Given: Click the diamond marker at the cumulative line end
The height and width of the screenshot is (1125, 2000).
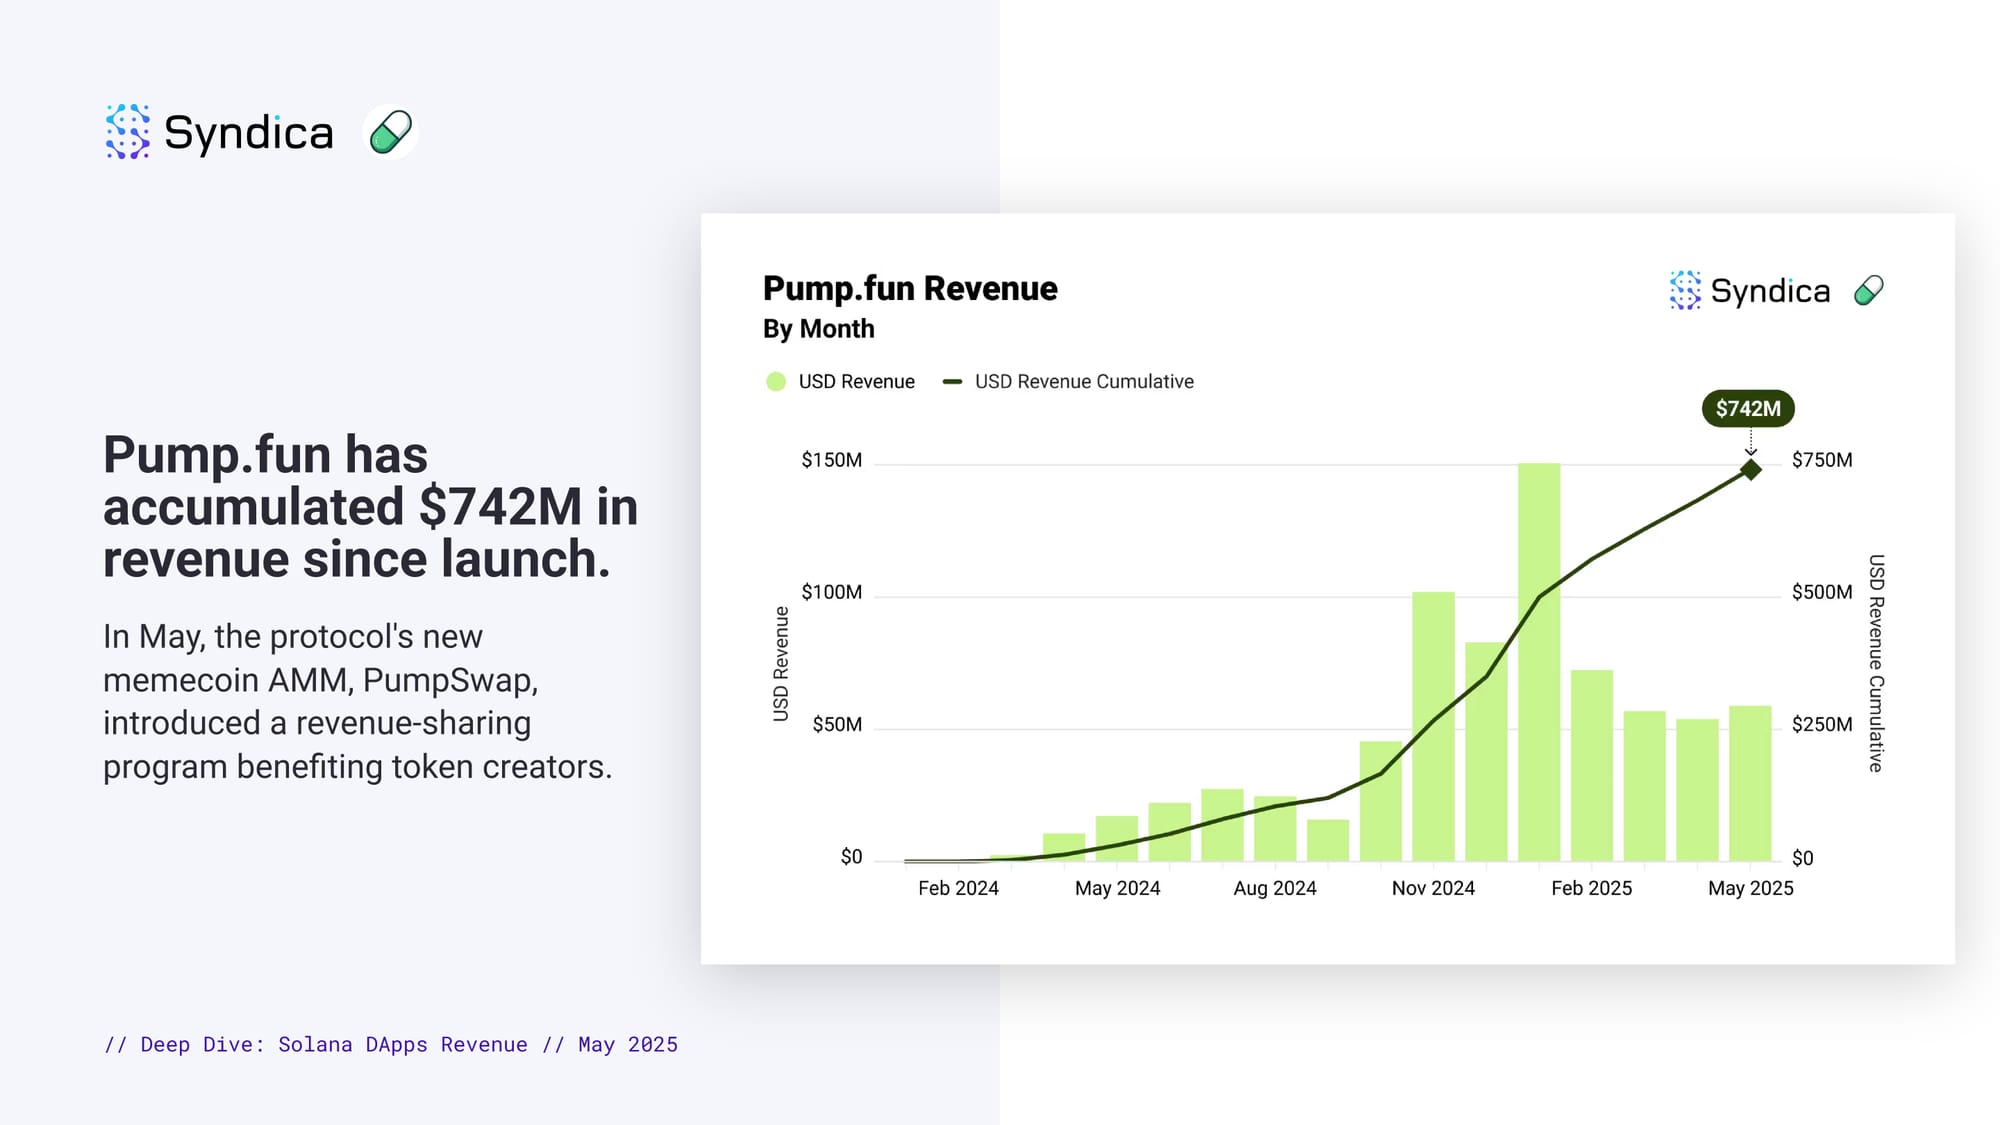Looking at the screenshot, I should coord(1750,469).
